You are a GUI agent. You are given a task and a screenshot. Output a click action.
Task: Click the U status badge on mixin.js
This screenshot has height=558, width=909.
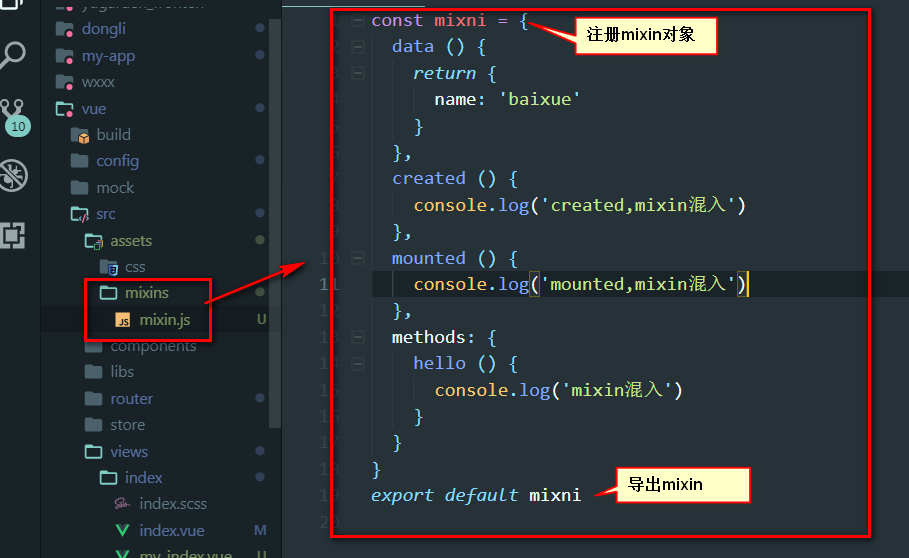[261, 319]
